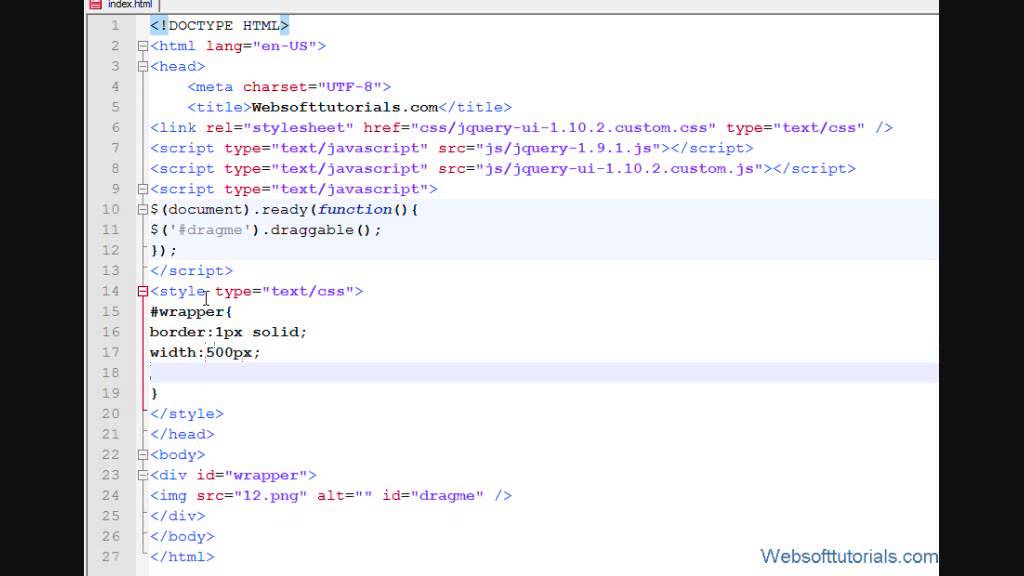Click the closing </div> tag
This screenshot has width=1024, height=576.
click(x=177, y=516)
